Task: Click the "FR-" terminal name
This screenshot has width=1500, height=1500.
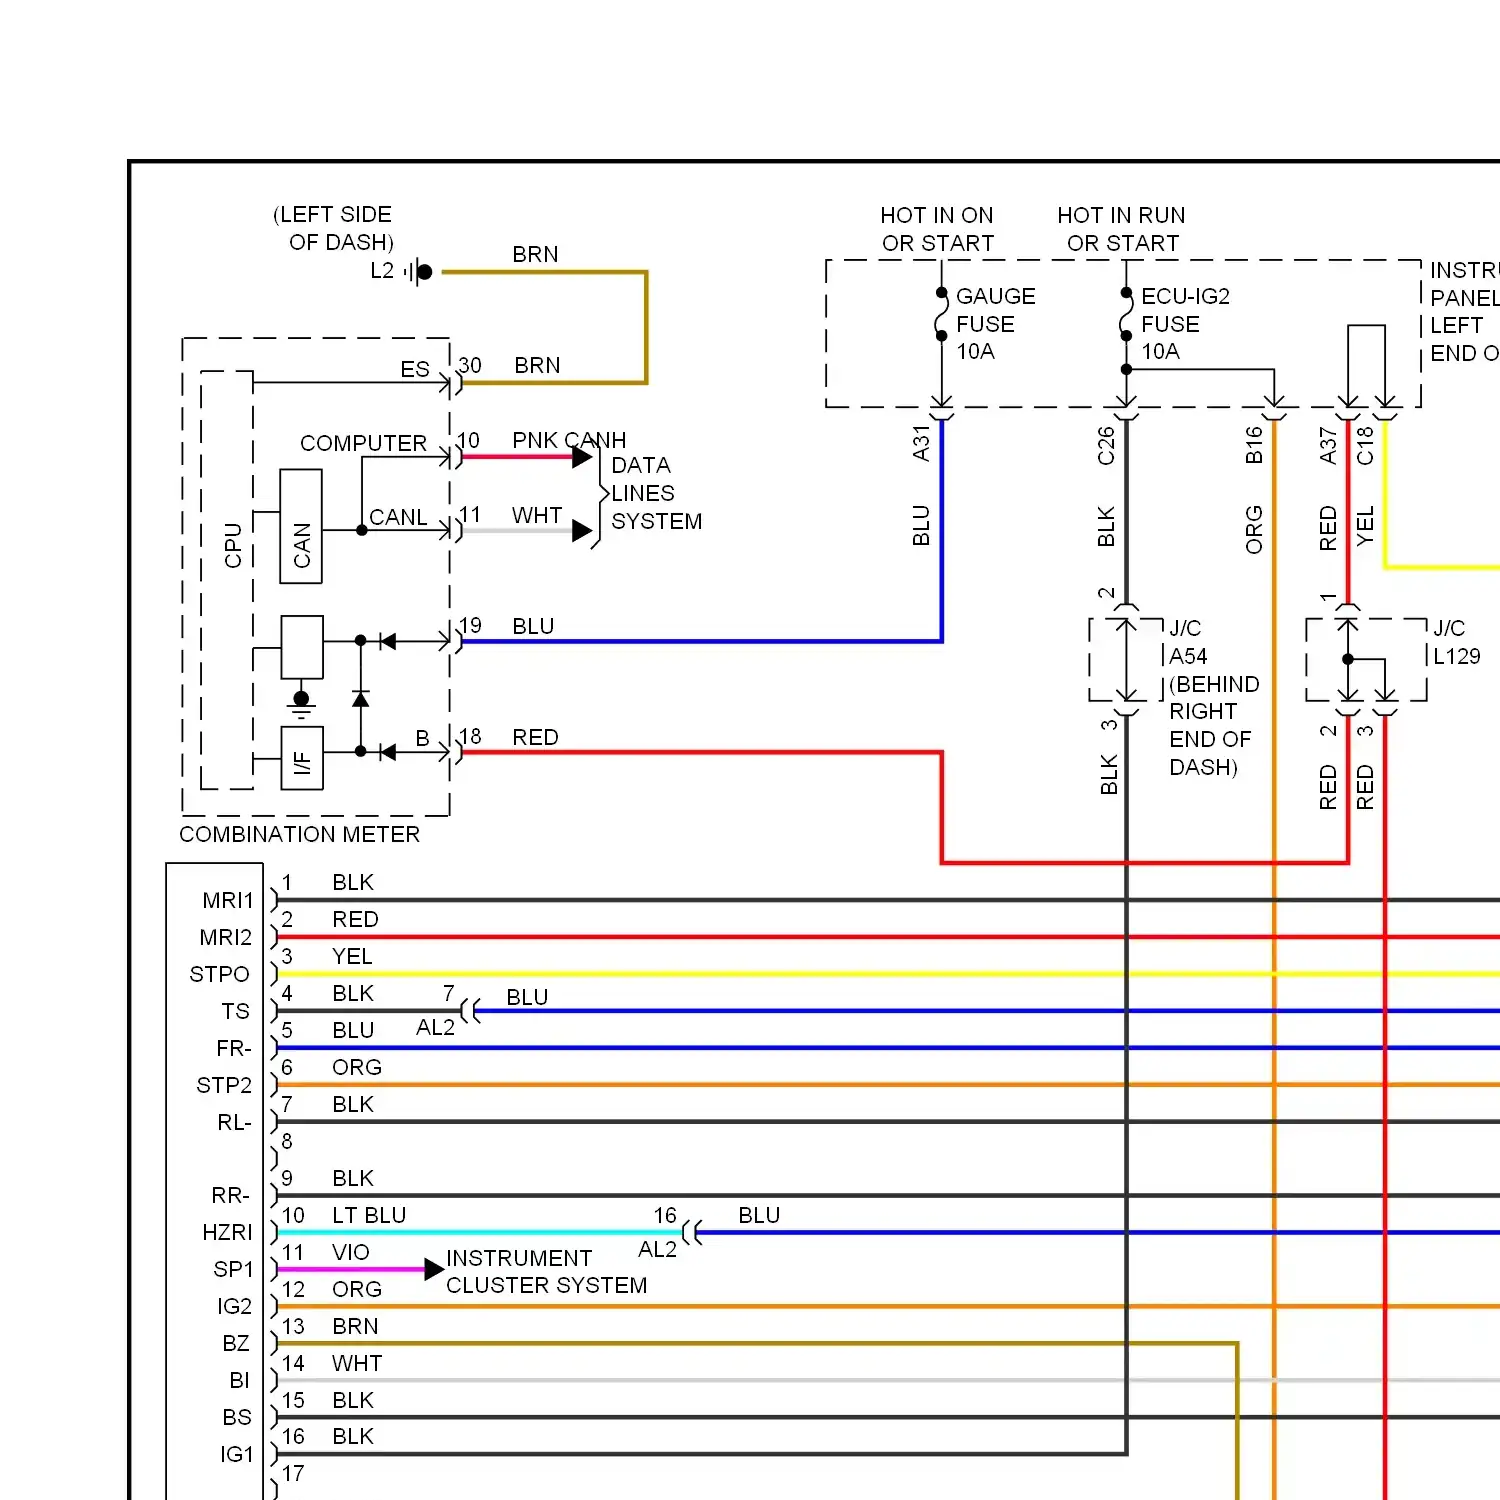Action: coord(234,1049)
